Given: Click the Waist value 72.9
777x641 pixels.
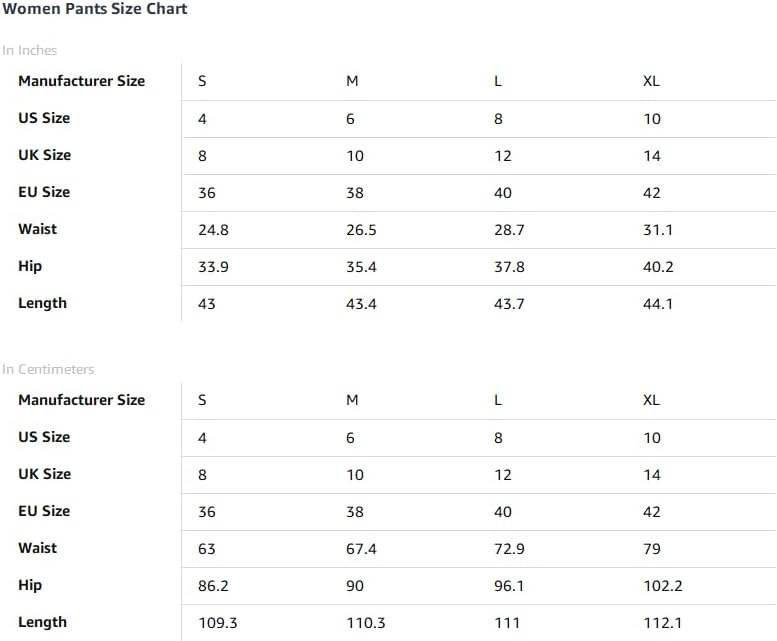Looking at the screenshot, I should tap(509, 549).
